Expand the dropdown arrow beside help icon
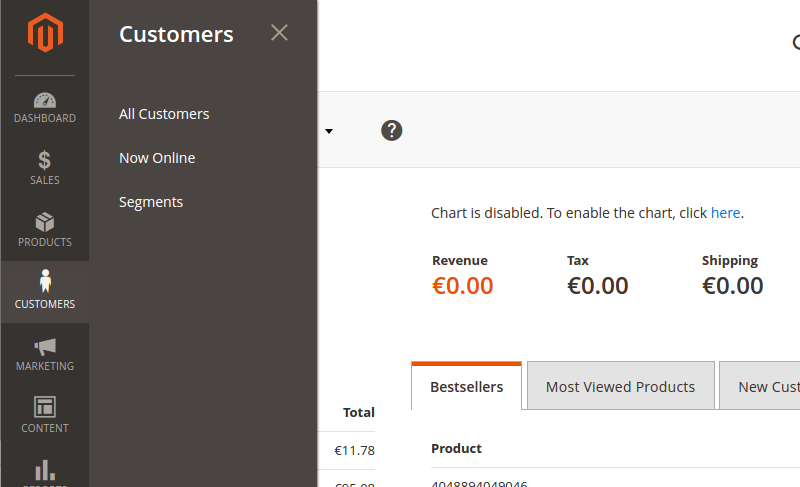The width and height of the screenshot is (800, 487). tap(328, 131)
